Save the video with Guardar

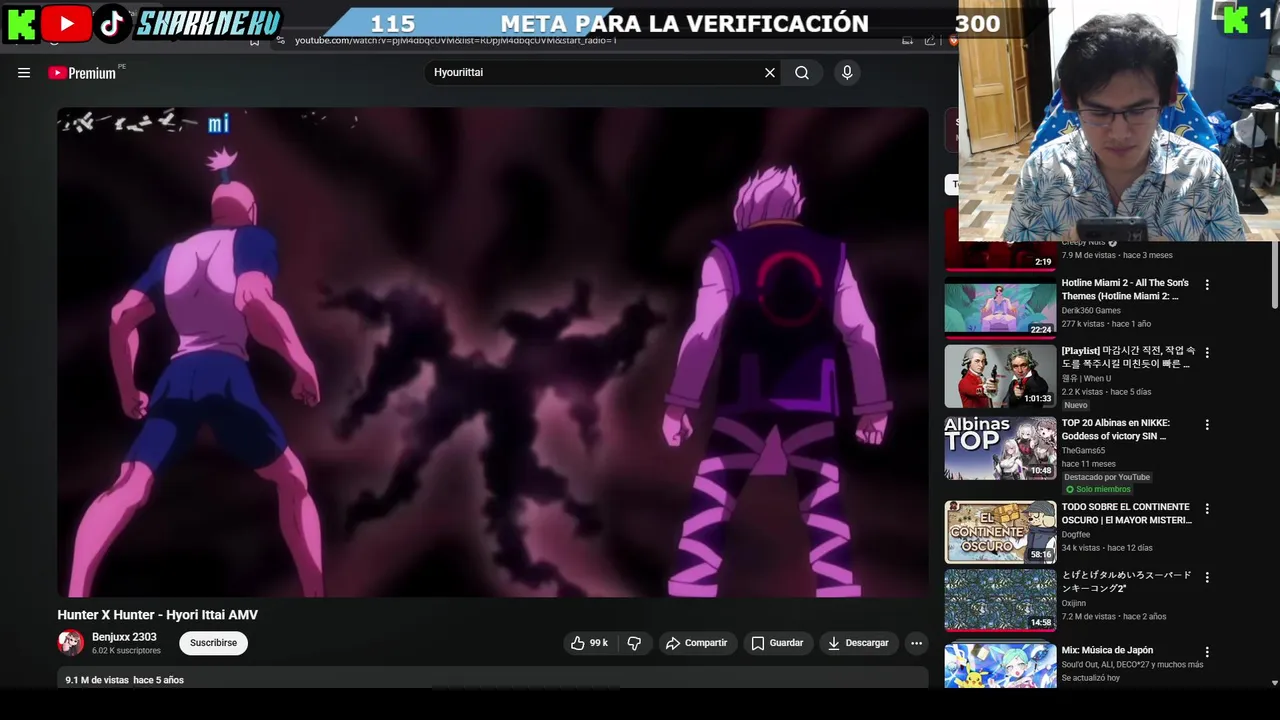click(x=778, y=643)
